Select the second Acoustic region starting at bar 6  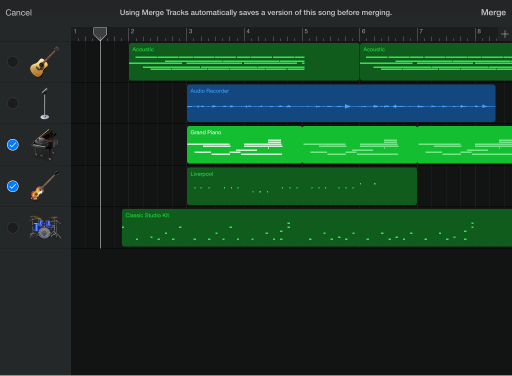436,62
